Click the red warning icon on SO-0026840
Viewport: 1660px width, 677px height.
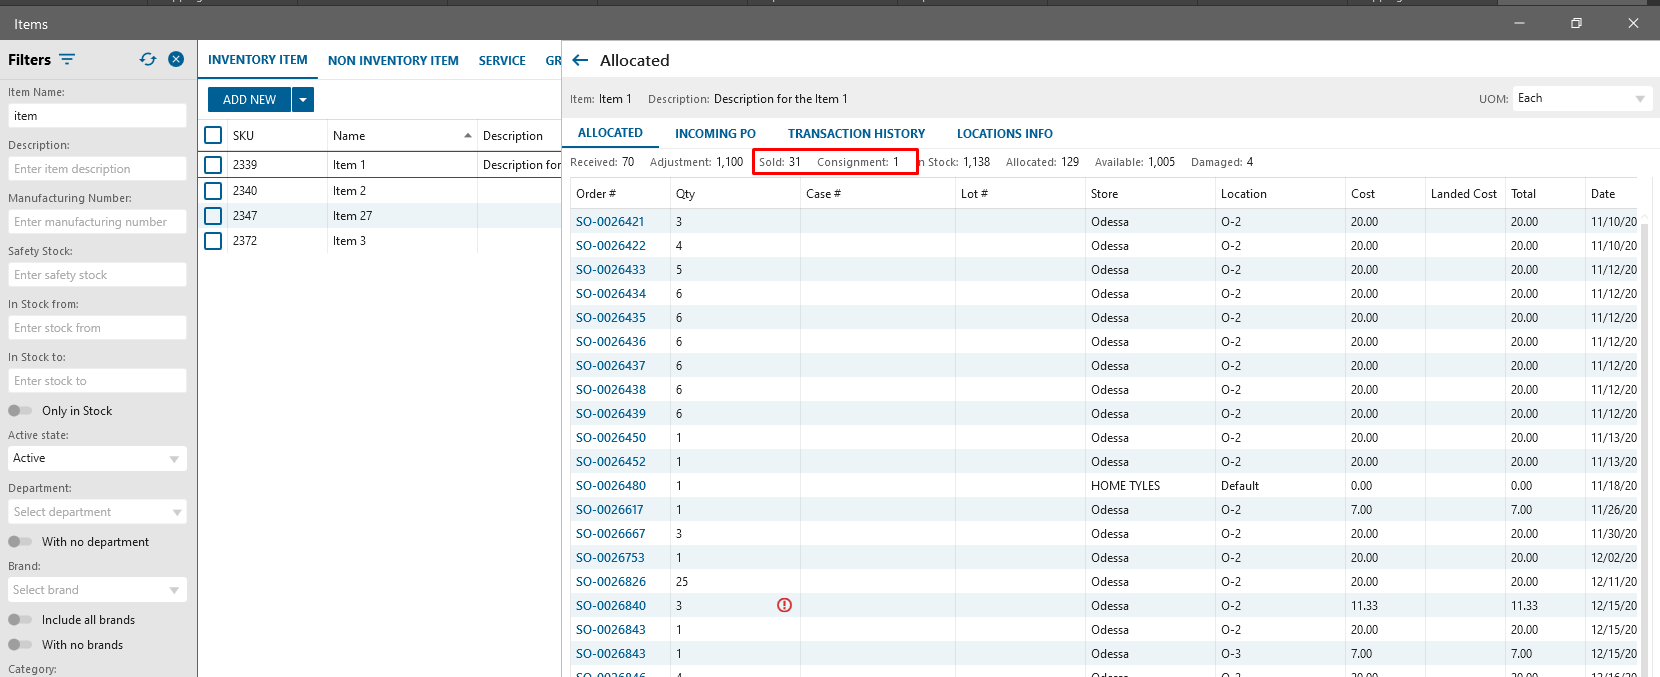(784, 605)
